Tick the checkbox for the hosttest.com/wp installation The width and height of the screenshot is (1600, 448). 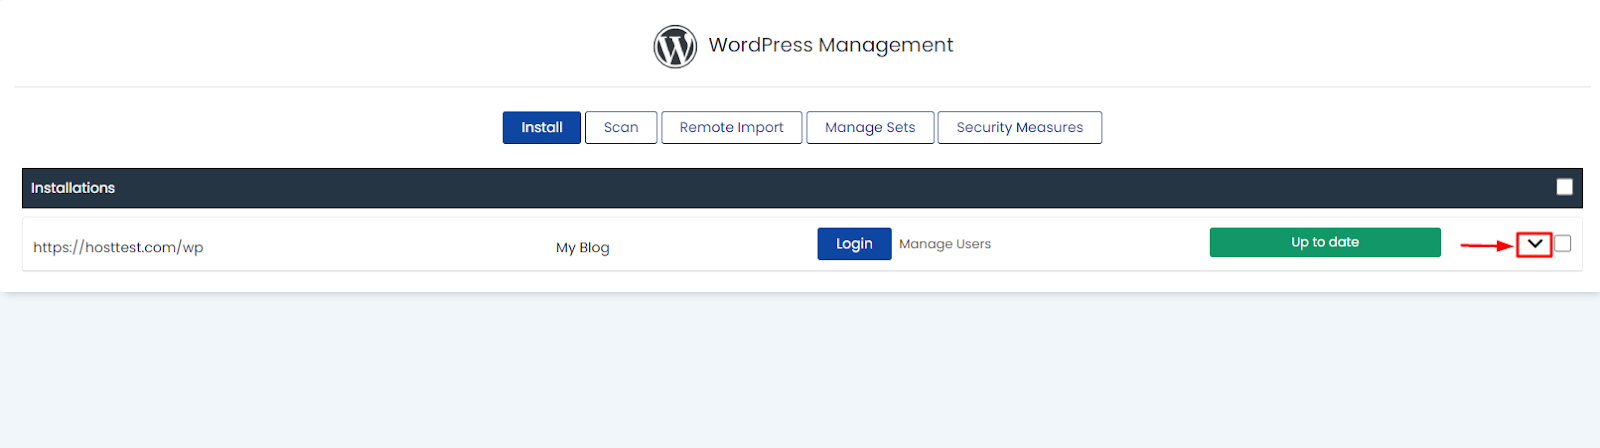coord(1563,243)
